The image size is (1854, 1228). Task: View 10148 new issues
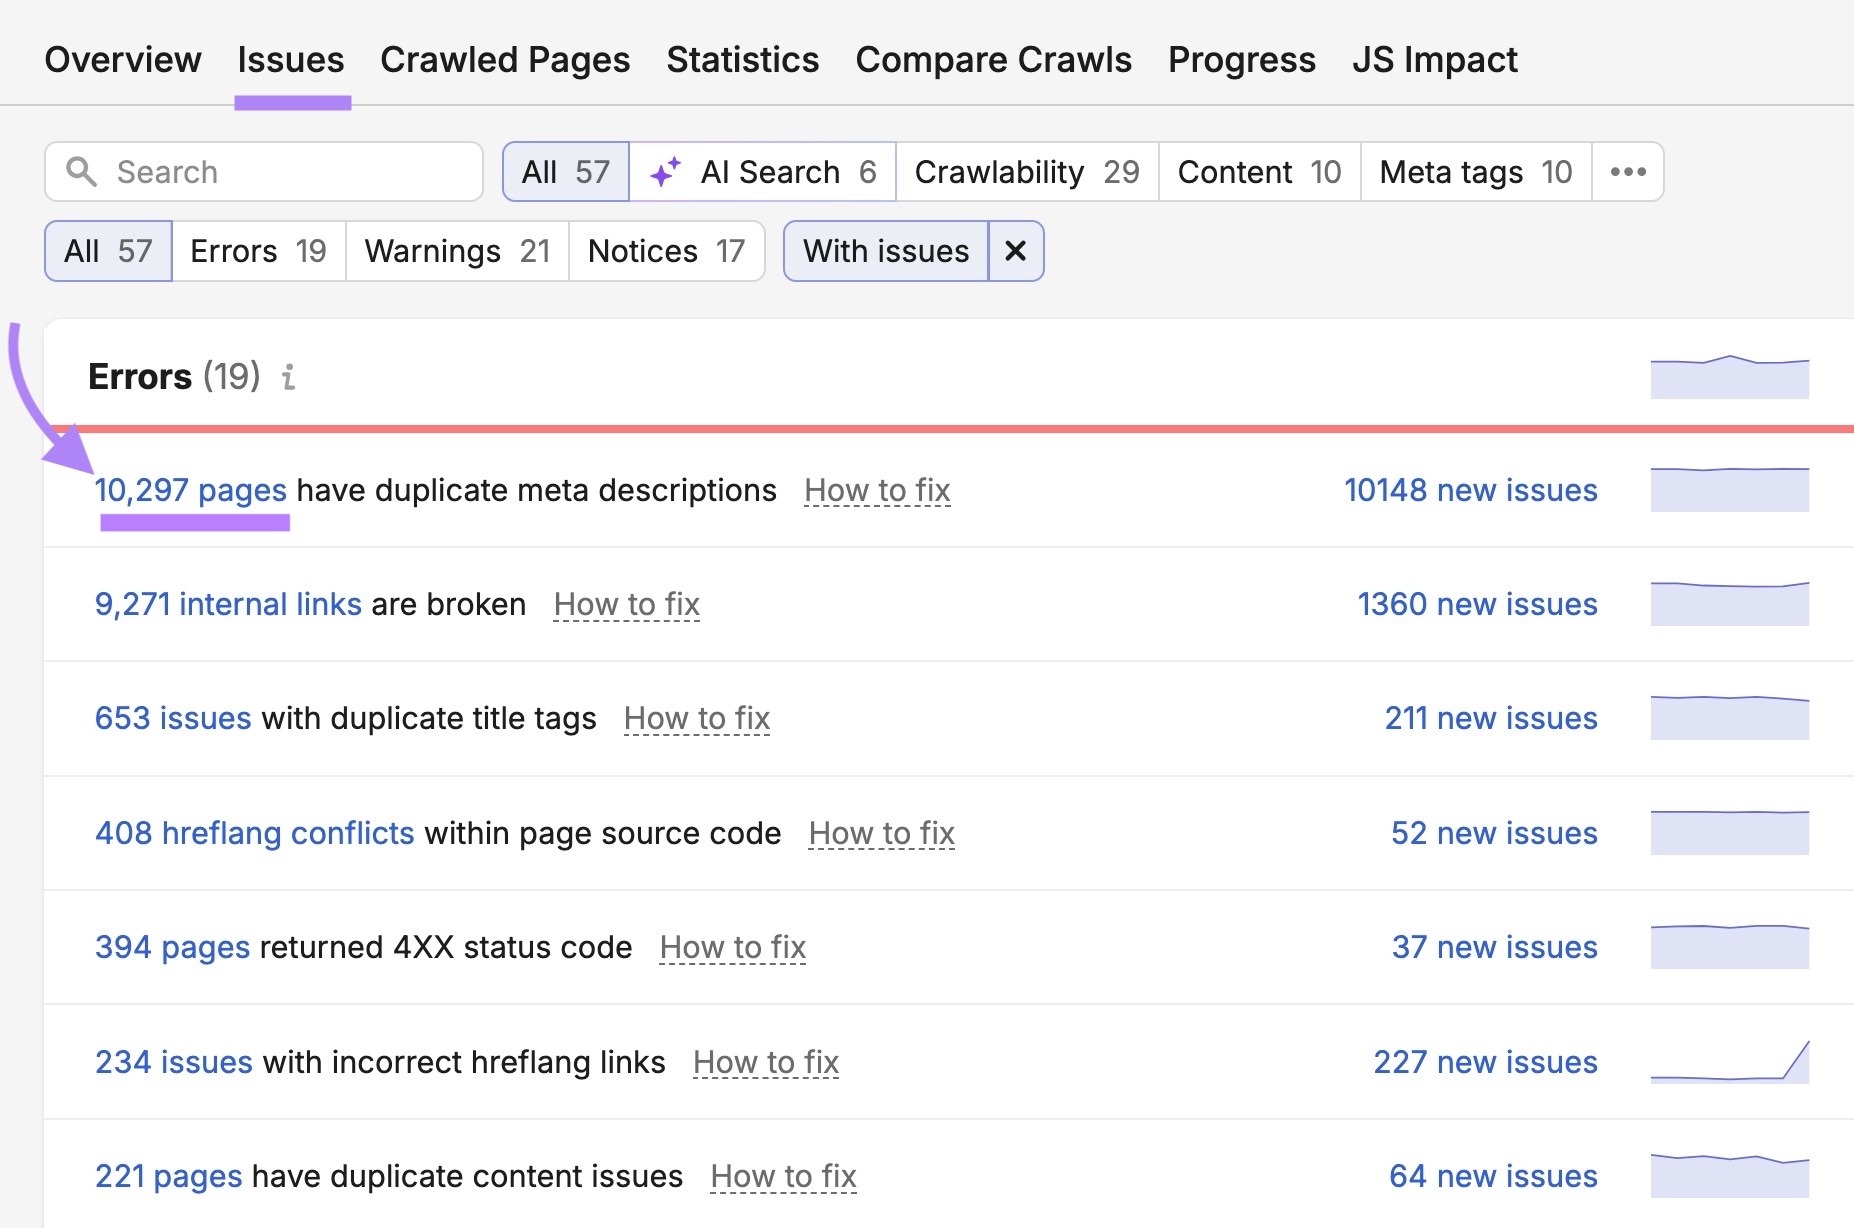coord(1471,490)
